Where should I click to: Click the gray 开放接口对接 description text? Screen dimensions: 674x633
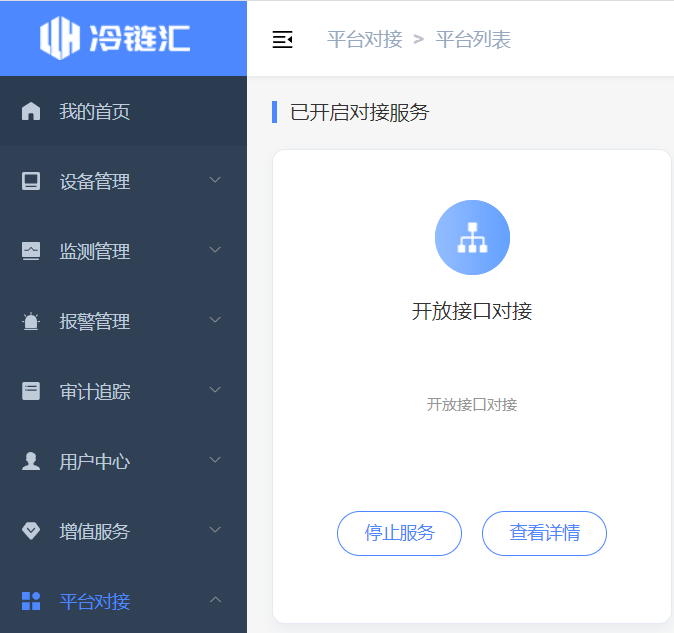pos(472,404)
